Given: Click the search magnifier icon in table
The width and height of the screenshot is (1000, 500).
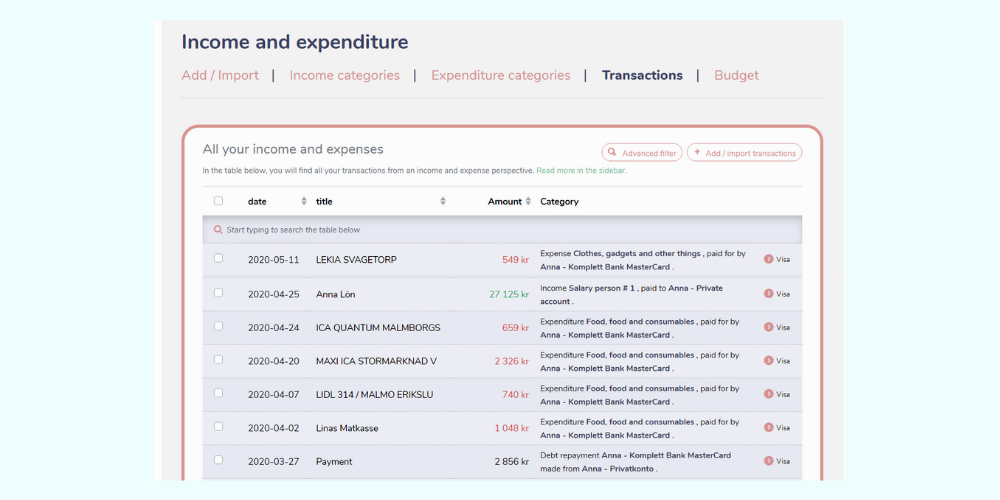Looking at the screenshot, I should (x=218, y=230).
